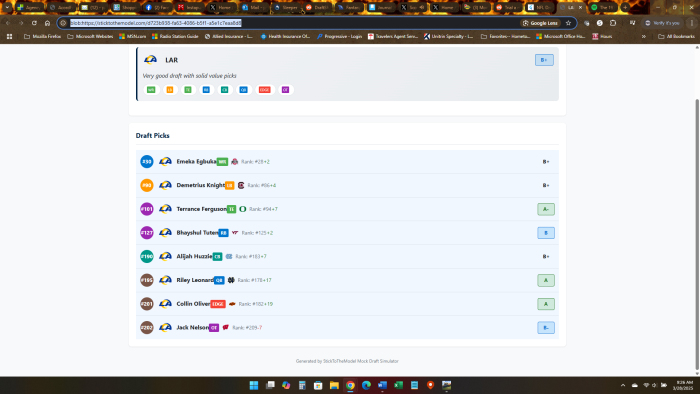Select Bhayshul Tuten draft pick name
Image resolution: width=700 pixels, height=394 pixels.
(197, 232)
